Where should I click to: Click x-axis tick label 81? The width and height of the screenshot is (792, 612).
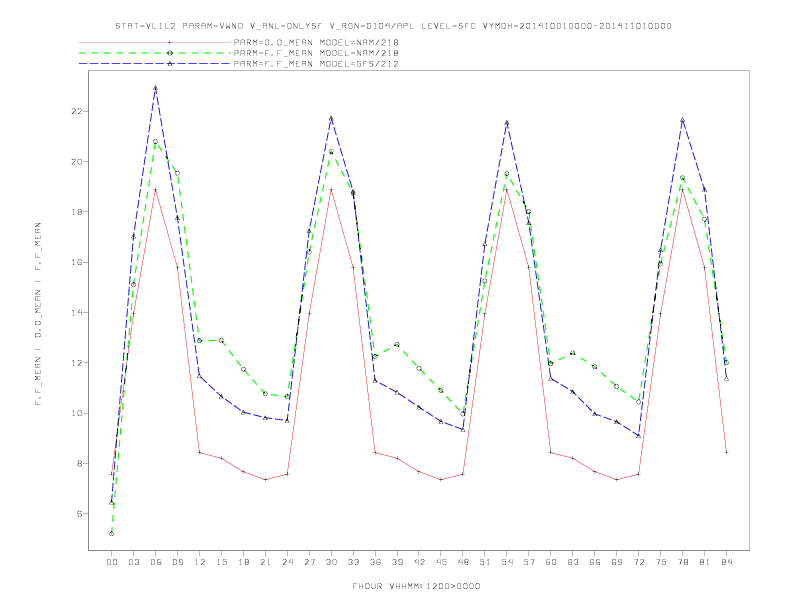705,562
